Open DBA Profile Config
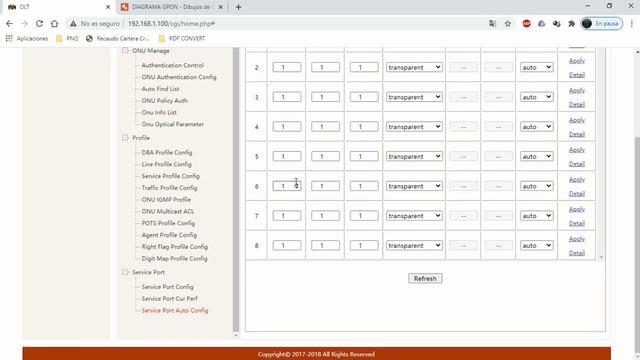Image resolution: width=640 pixels, height=360 pixels. tap(167, 152)
